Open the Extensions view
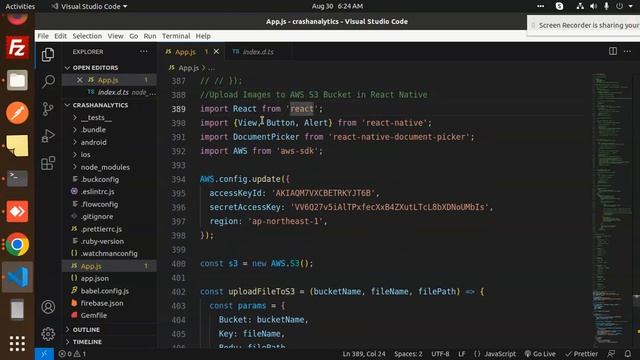 tap(48, 163)
